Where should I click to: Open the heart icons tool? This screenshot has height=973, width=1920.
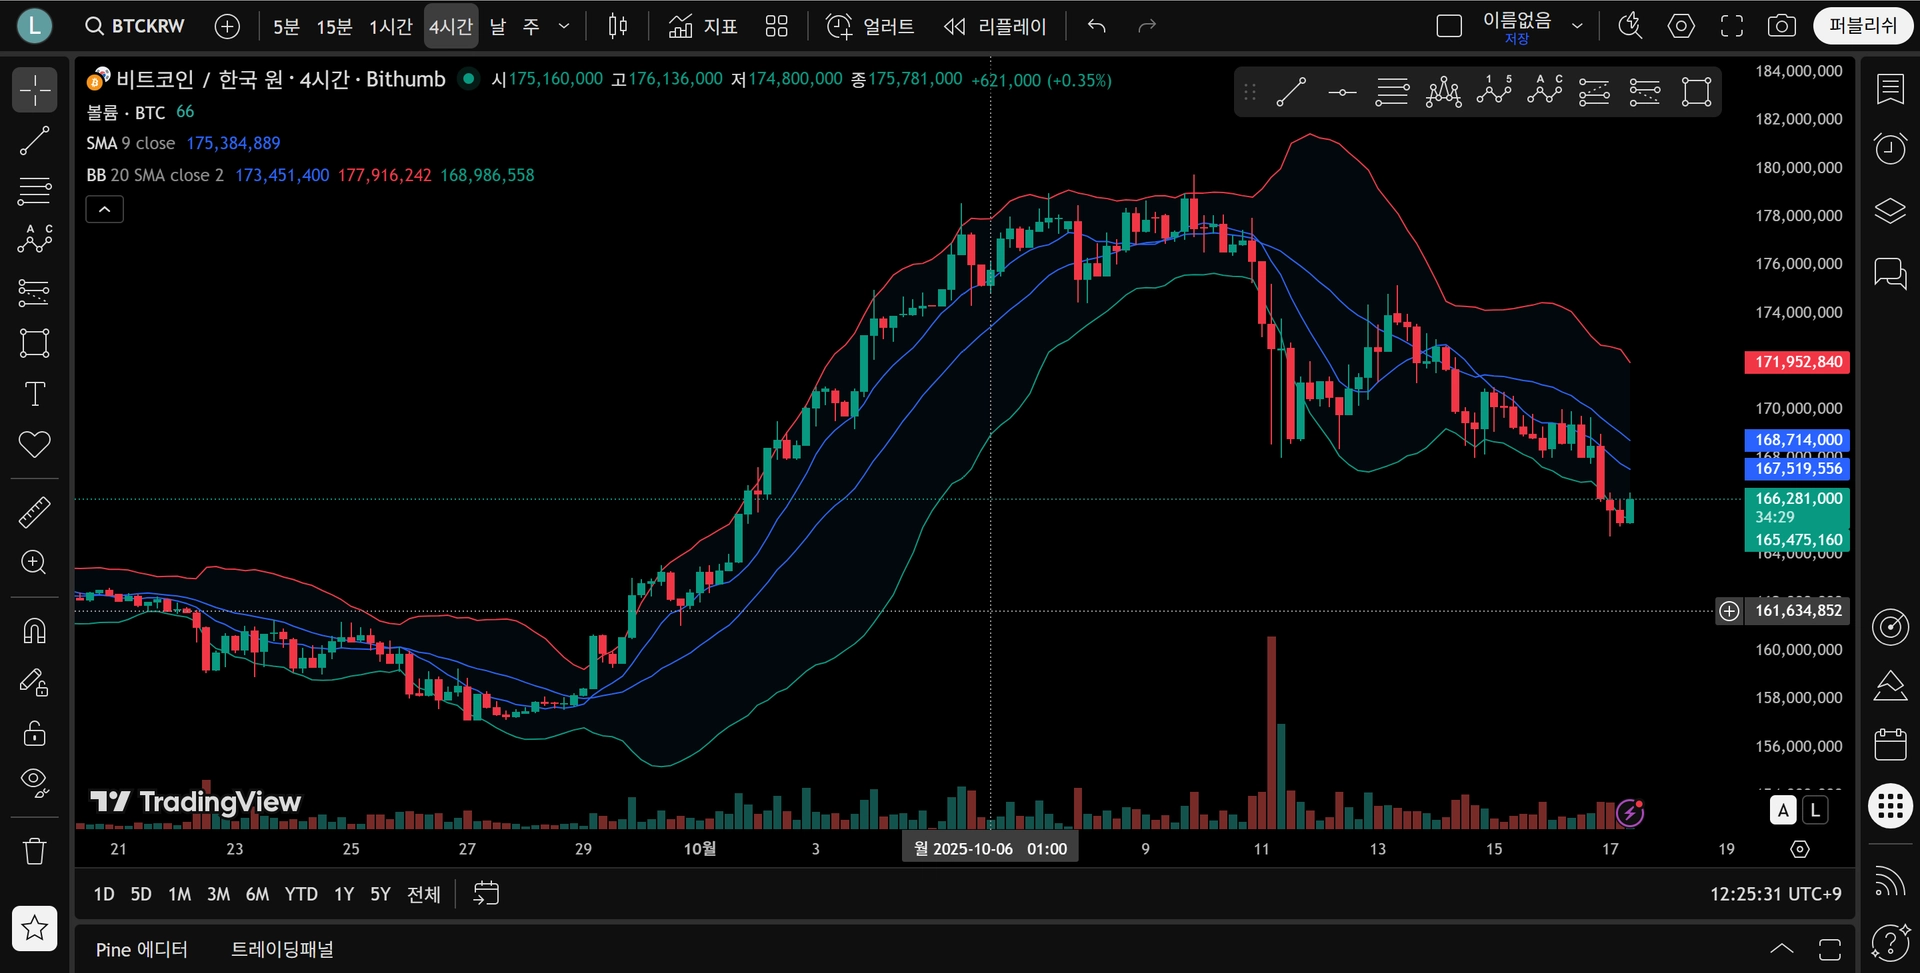coord(34,444)
